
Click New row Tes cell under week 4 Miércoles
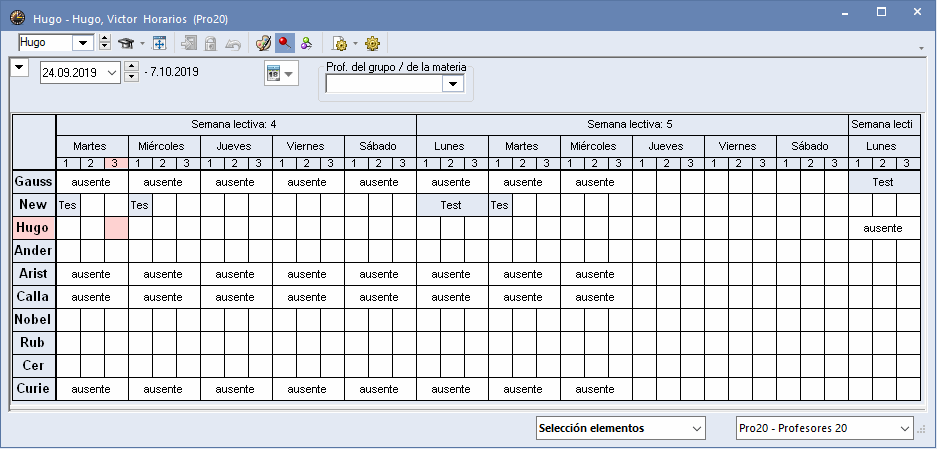pyautogui.click(x=140, y=204)
